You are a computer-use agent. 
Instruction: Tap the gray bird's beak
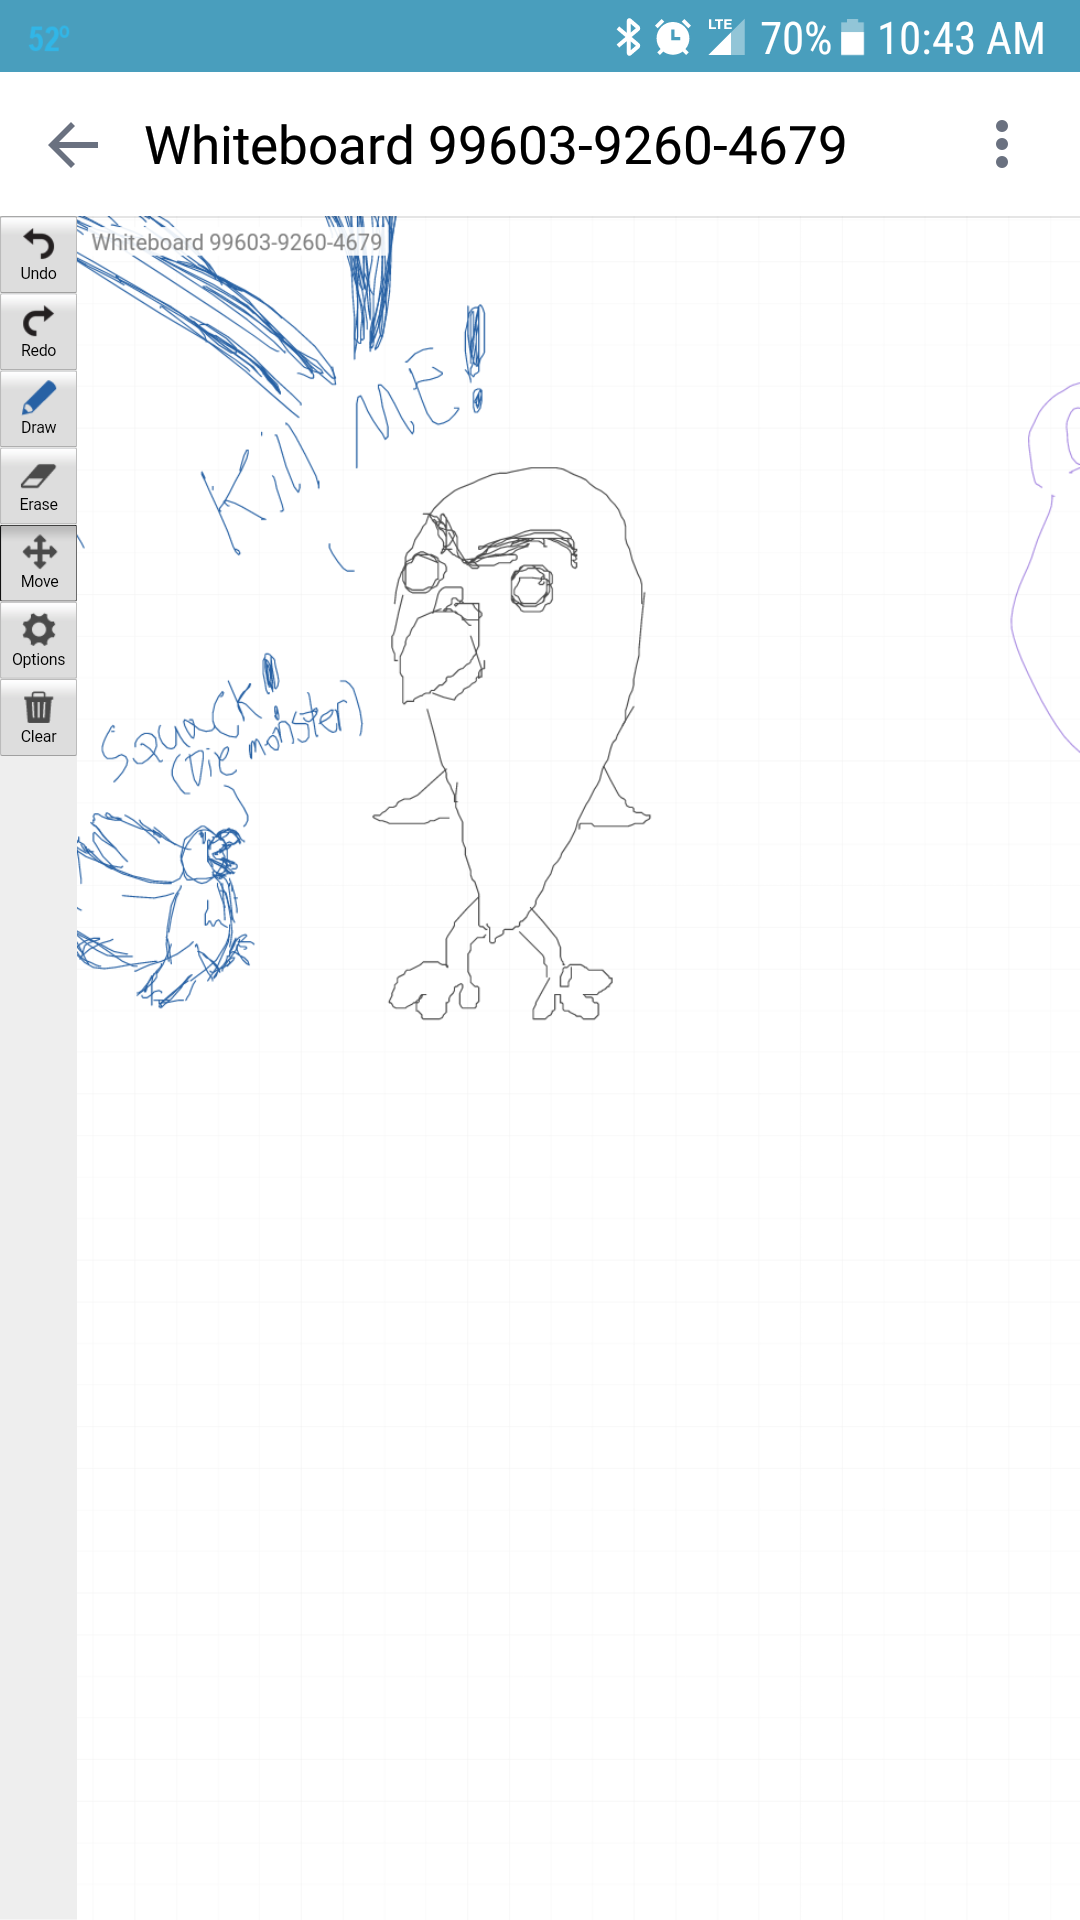(440, 650)
